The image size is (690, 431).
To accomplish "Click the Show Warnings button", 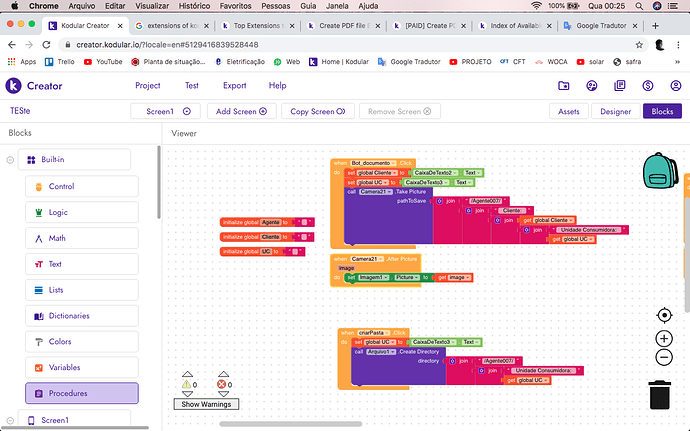I will (x=206, y=404).
